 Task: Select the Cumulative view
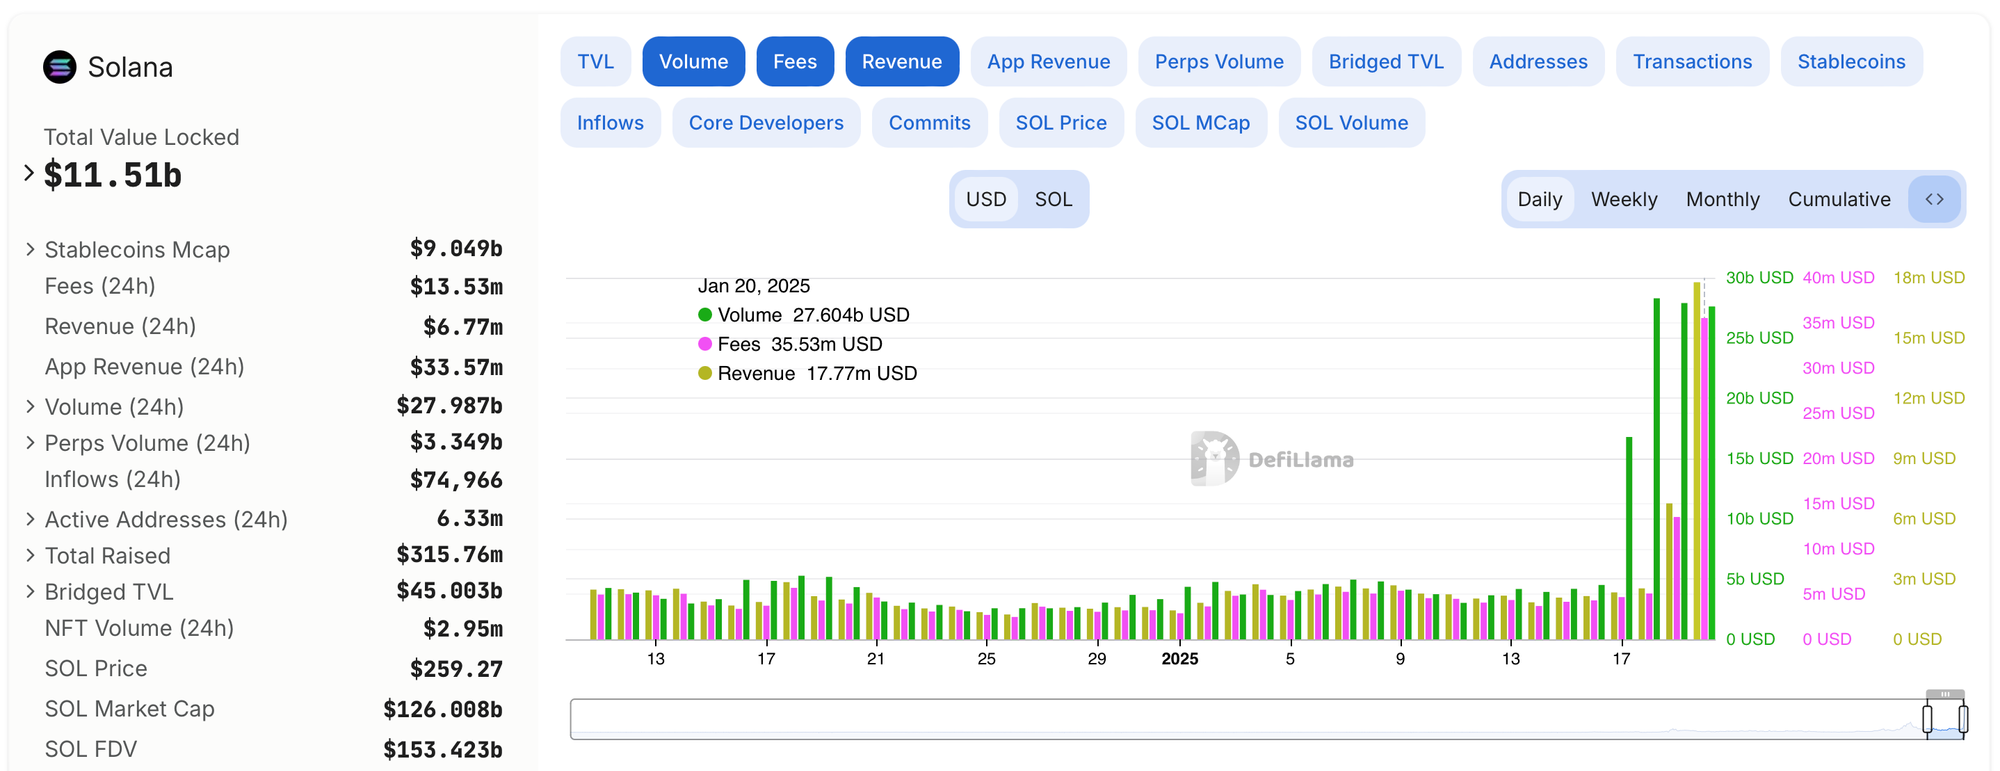(x=1839, y=199)
